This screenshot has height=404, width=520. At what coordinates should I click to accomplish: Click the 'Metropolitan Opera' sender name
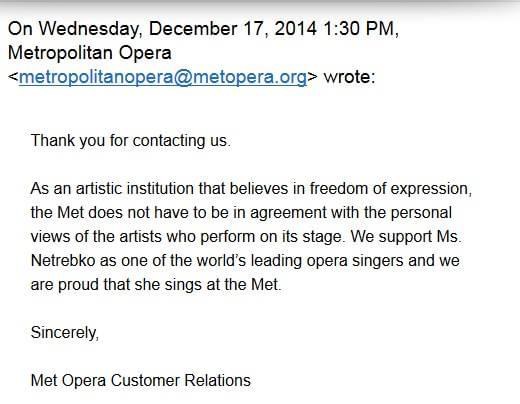click(90, 53)
